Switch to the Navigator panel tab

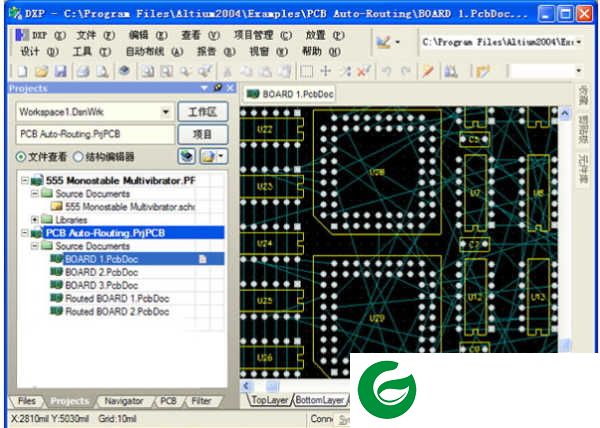(x=124, y=401)
